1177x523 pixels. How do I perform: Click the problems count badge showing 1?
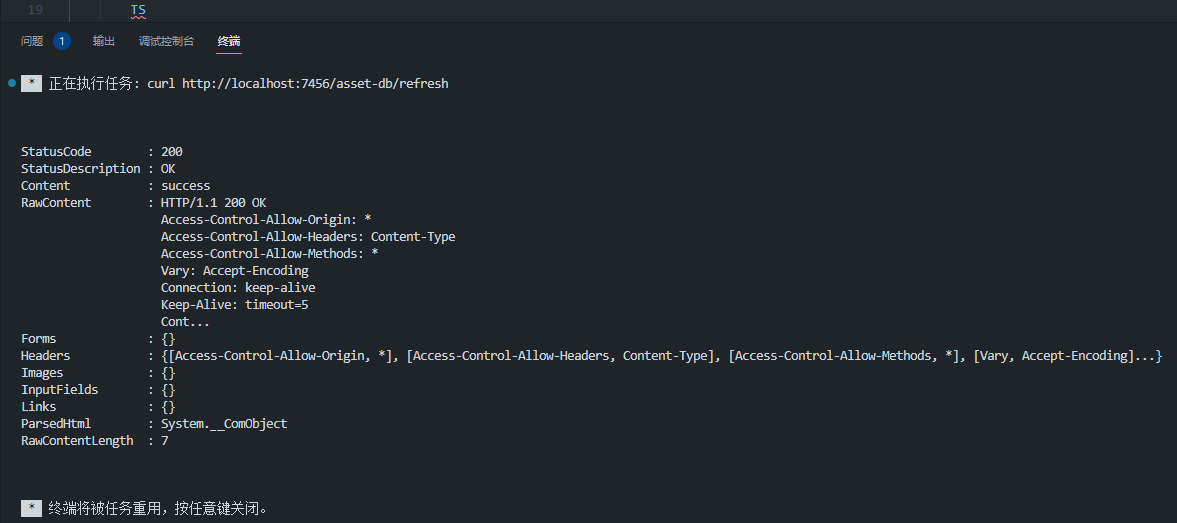[x=62, y=41]
